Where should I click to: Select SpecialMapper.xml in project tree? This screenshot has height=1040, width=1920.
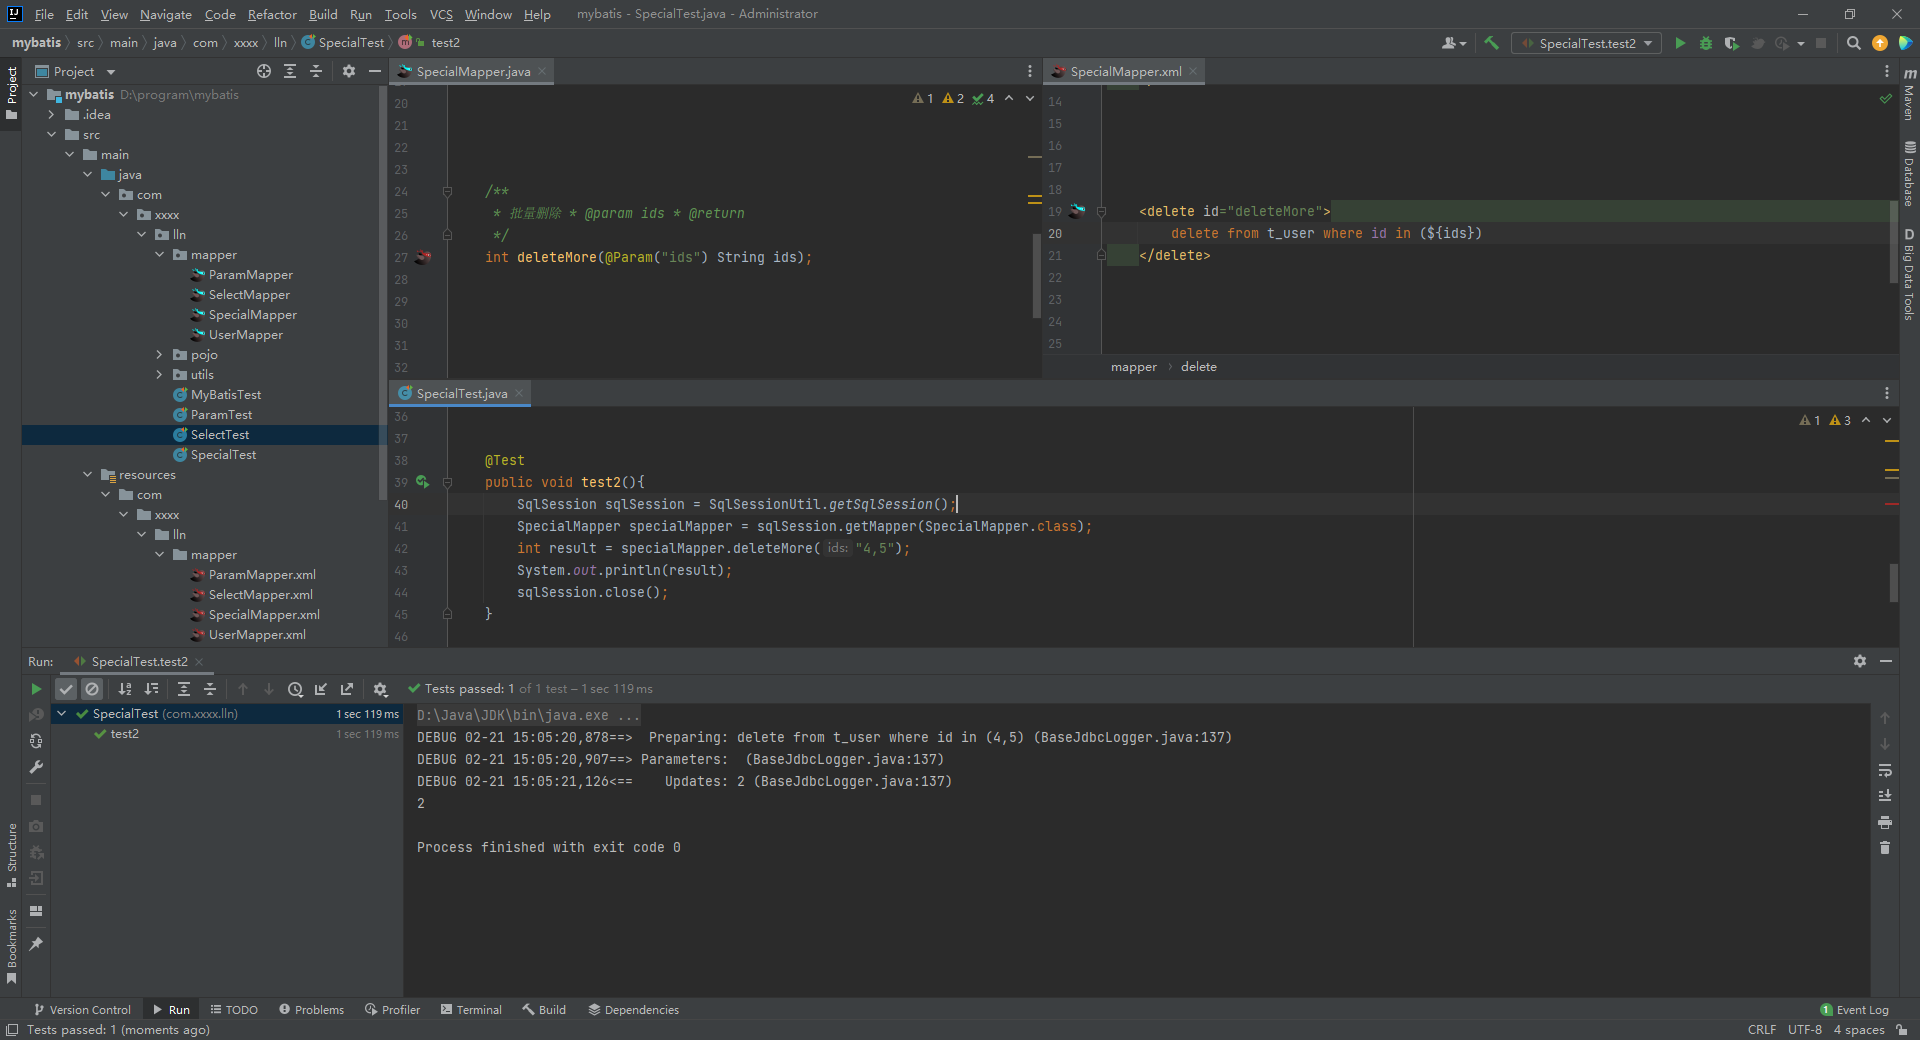point(264,615)
